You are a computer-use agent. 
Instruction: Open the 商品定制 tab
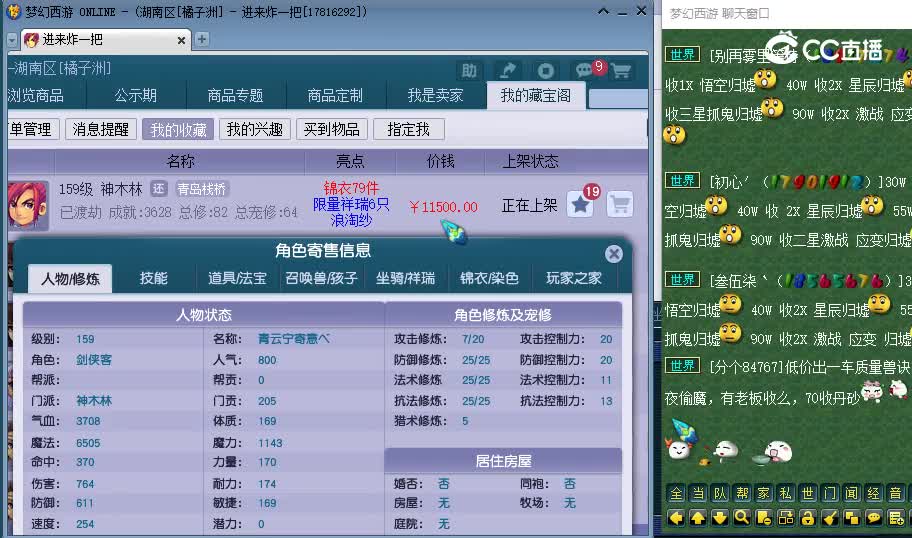336,95
